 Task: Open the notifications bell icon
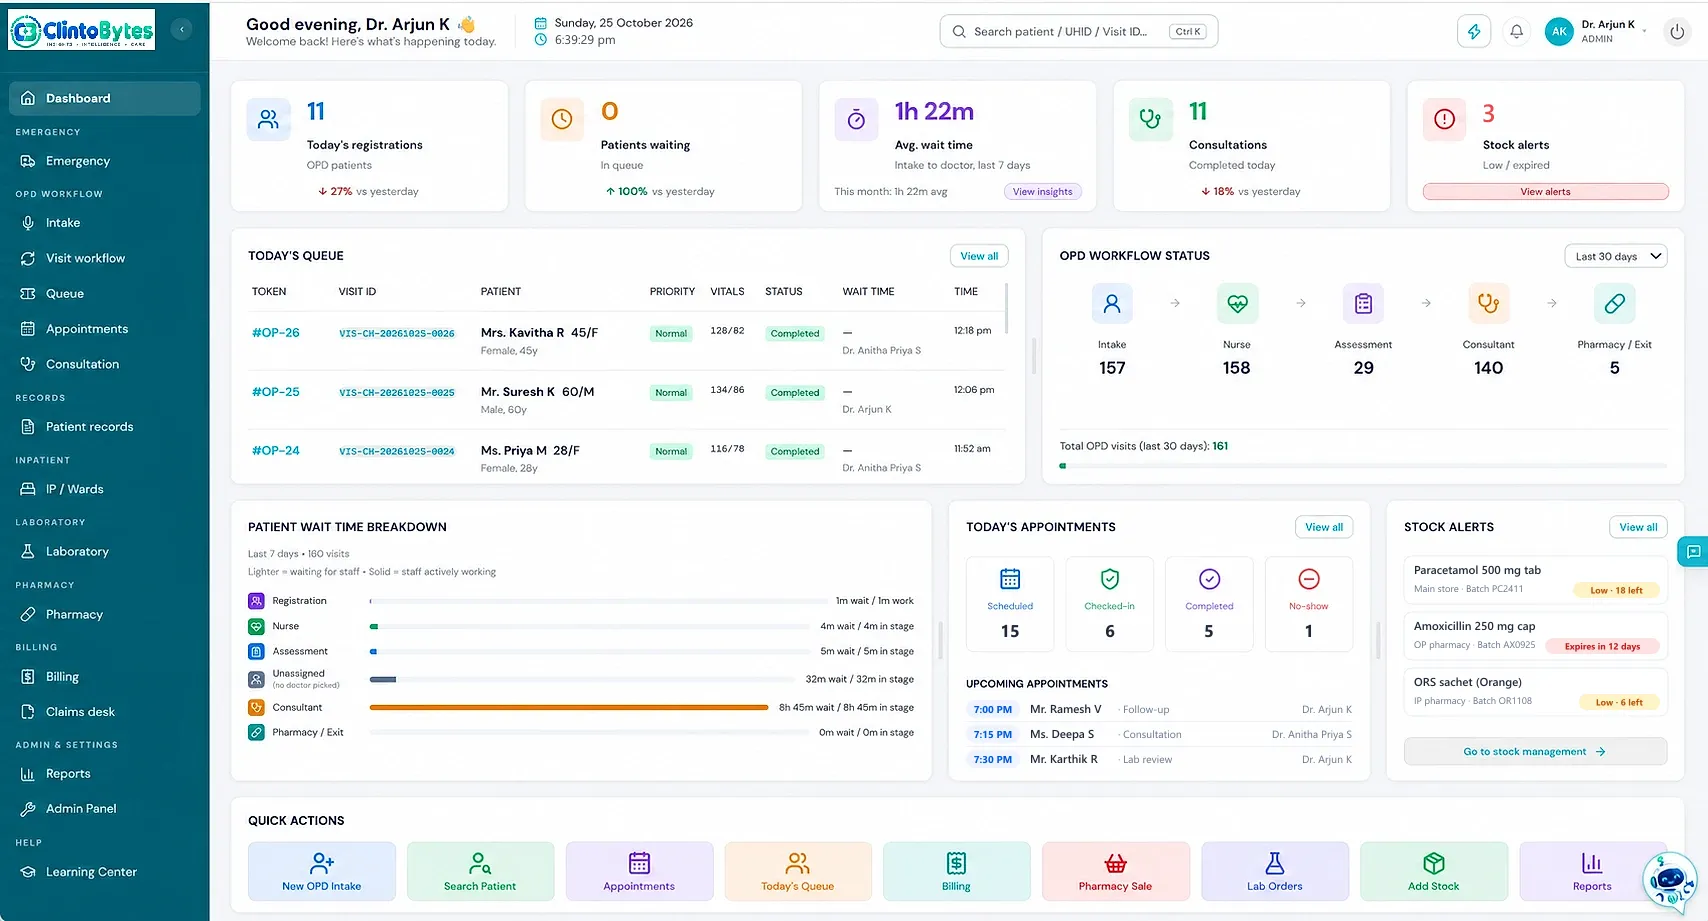coord(1516,32)
